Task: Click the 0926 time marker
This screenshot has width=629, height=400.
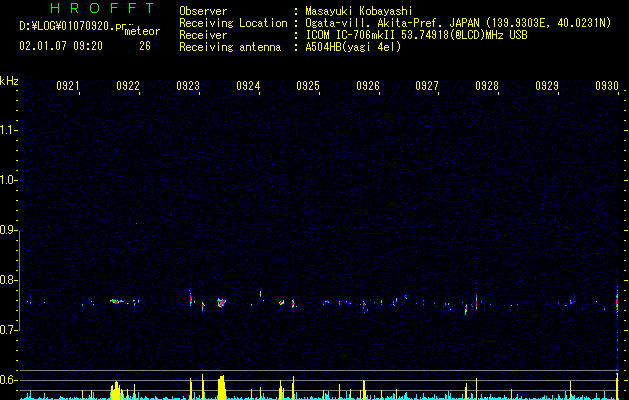Action: 368,85
